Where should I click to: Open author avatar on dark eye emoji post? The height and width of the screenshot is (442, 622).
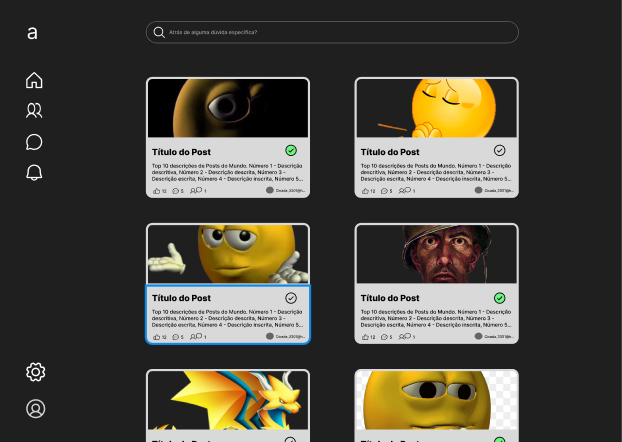270,190
